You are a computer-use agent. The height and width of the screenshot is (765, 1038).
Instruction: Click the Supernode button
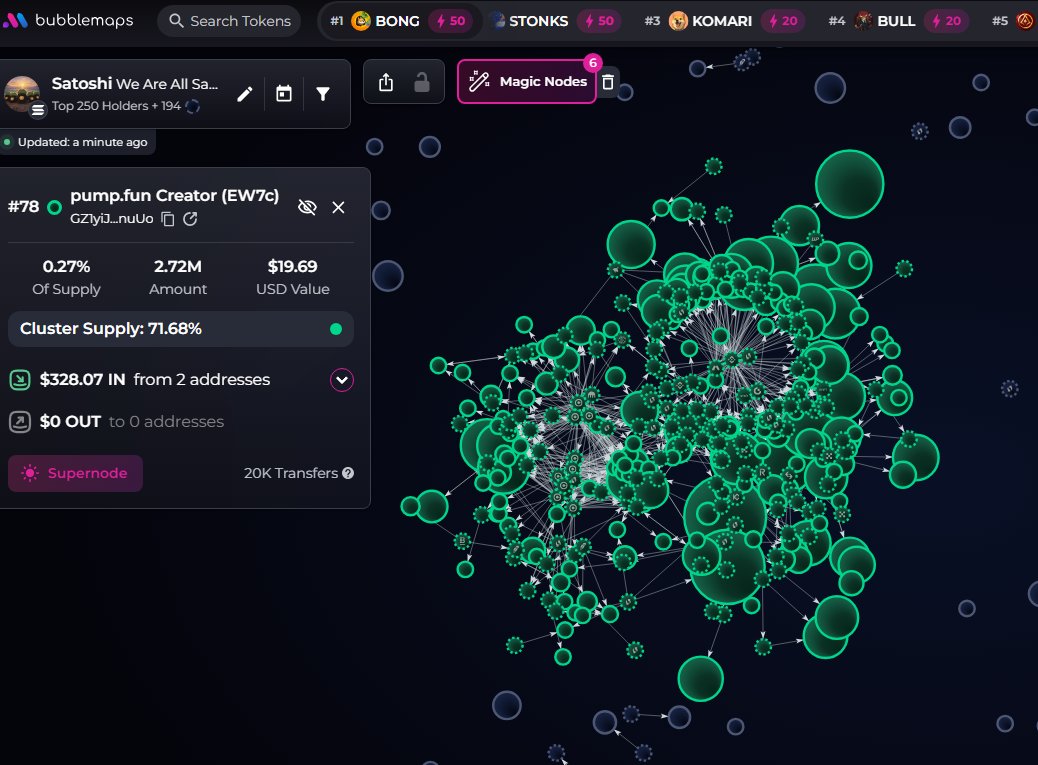(x=75, y=473)
